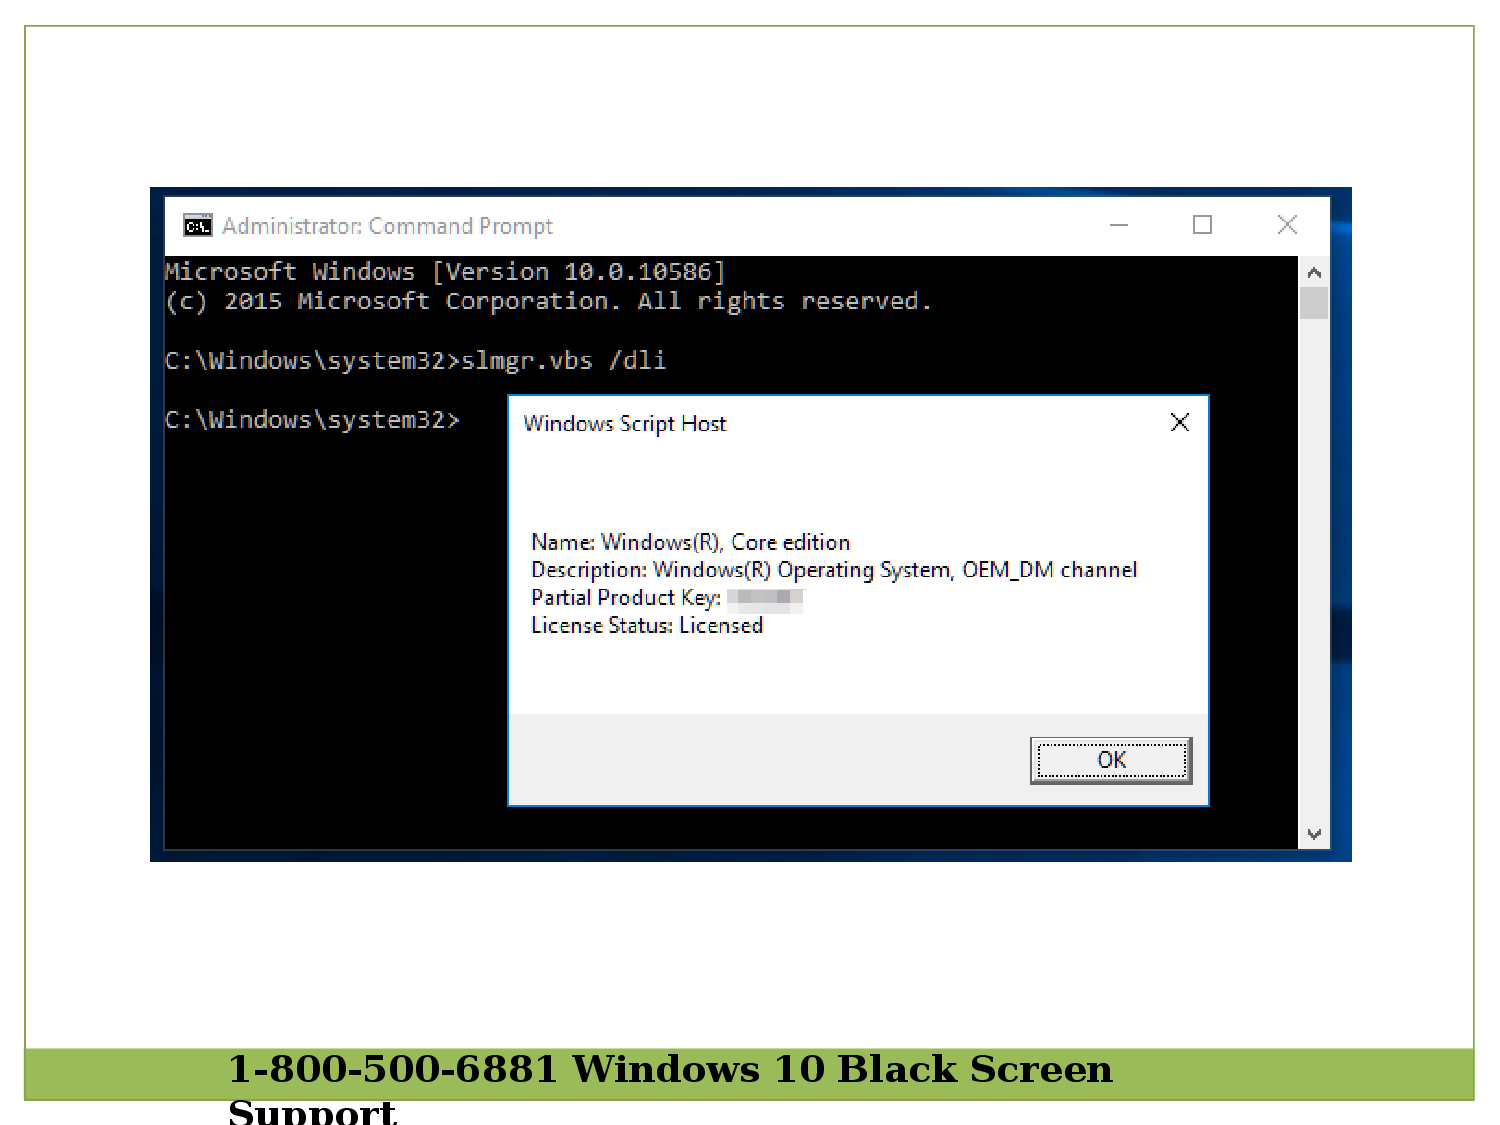
Task: Click the scrollbar up arrow in Command Prompt
Action: point(1314,272)
